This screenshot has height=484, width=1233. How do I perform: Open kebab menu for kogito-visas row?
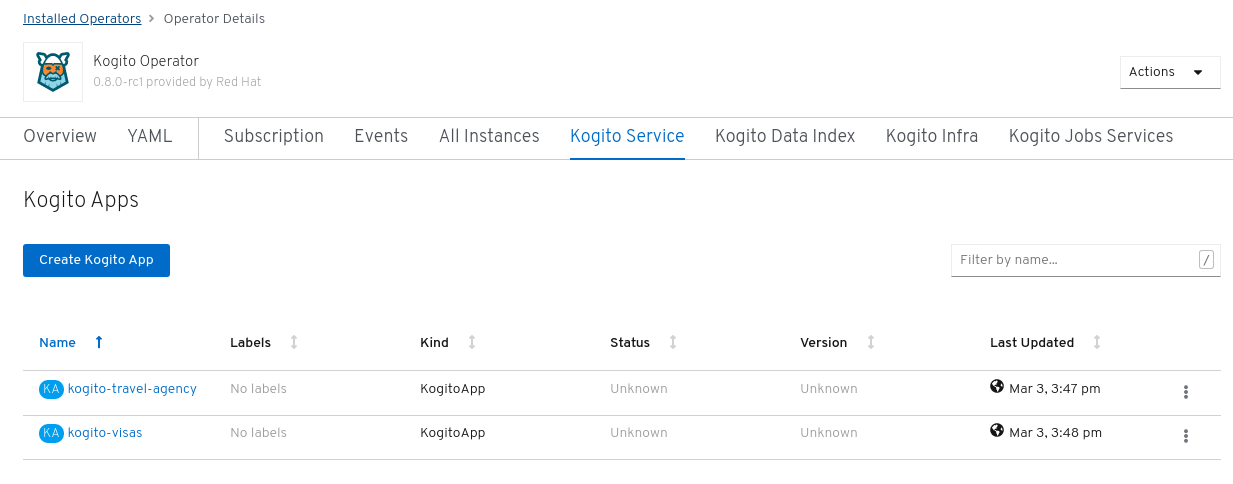[1185, 436]
